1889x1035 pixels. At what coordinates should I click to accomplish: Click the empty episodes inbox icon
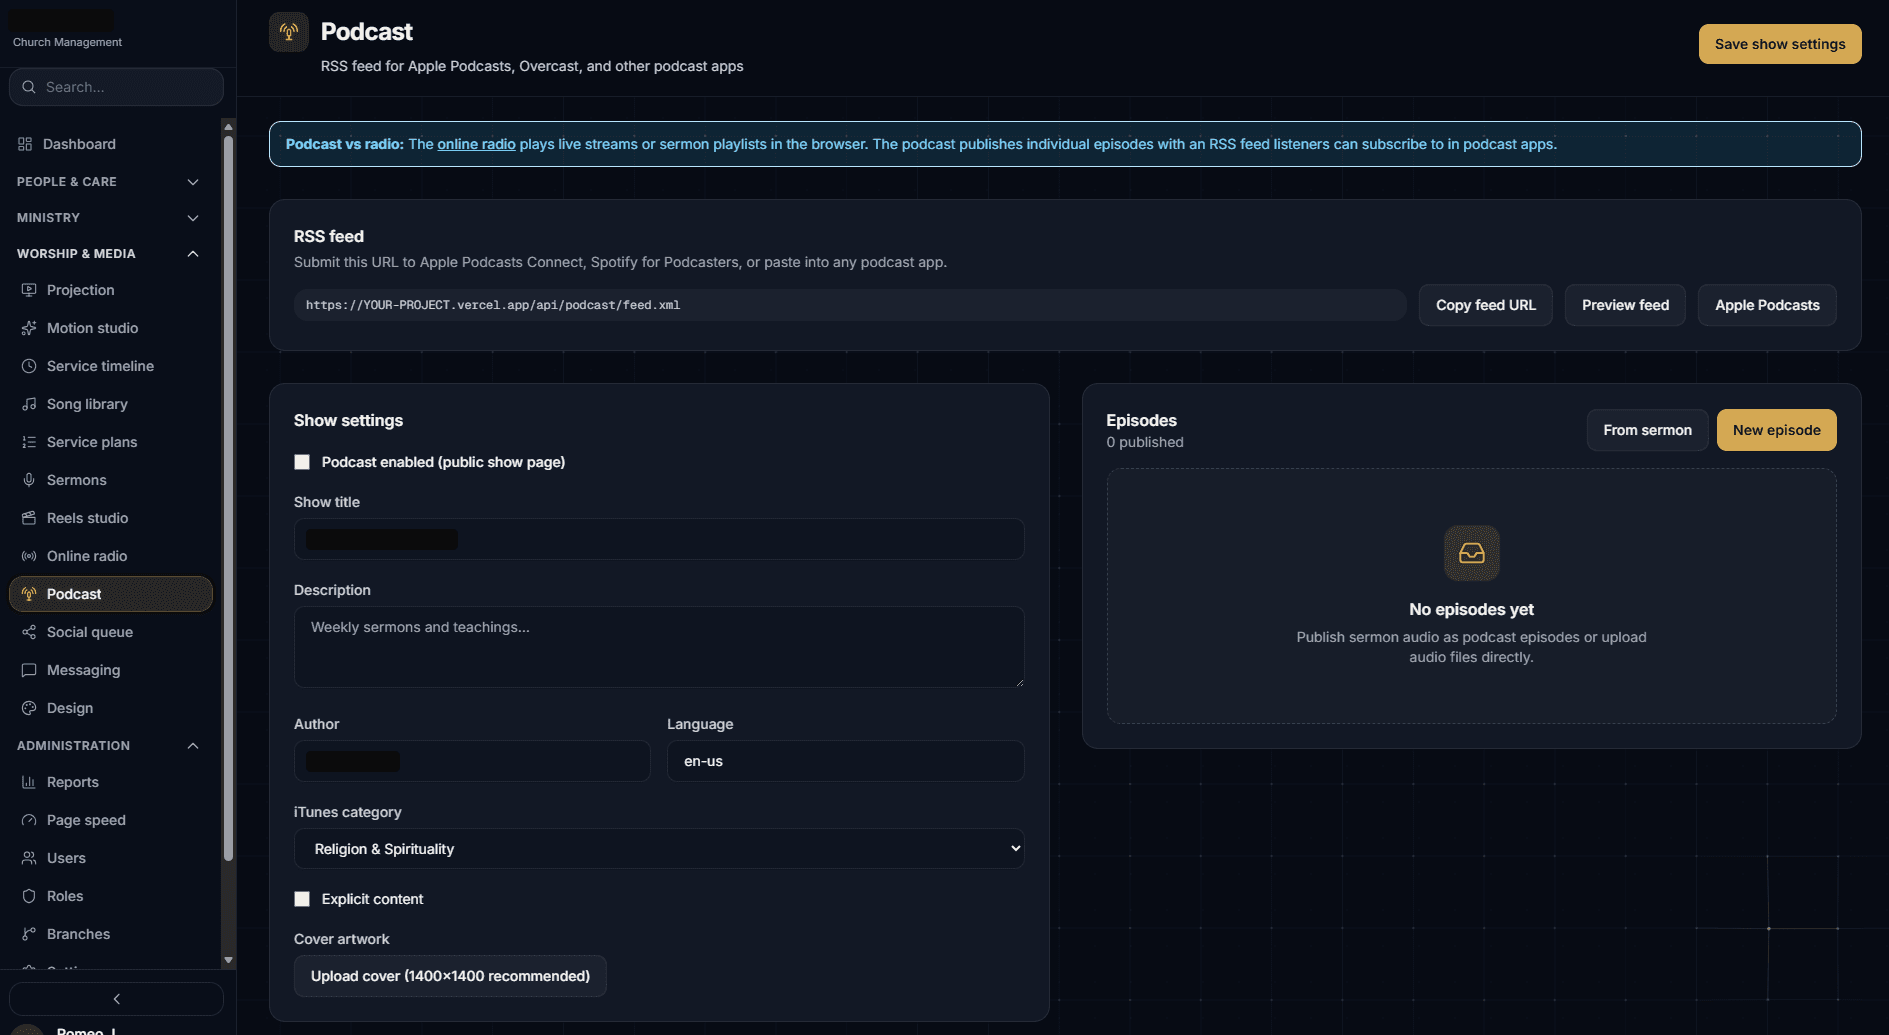tap(1472, 553)
